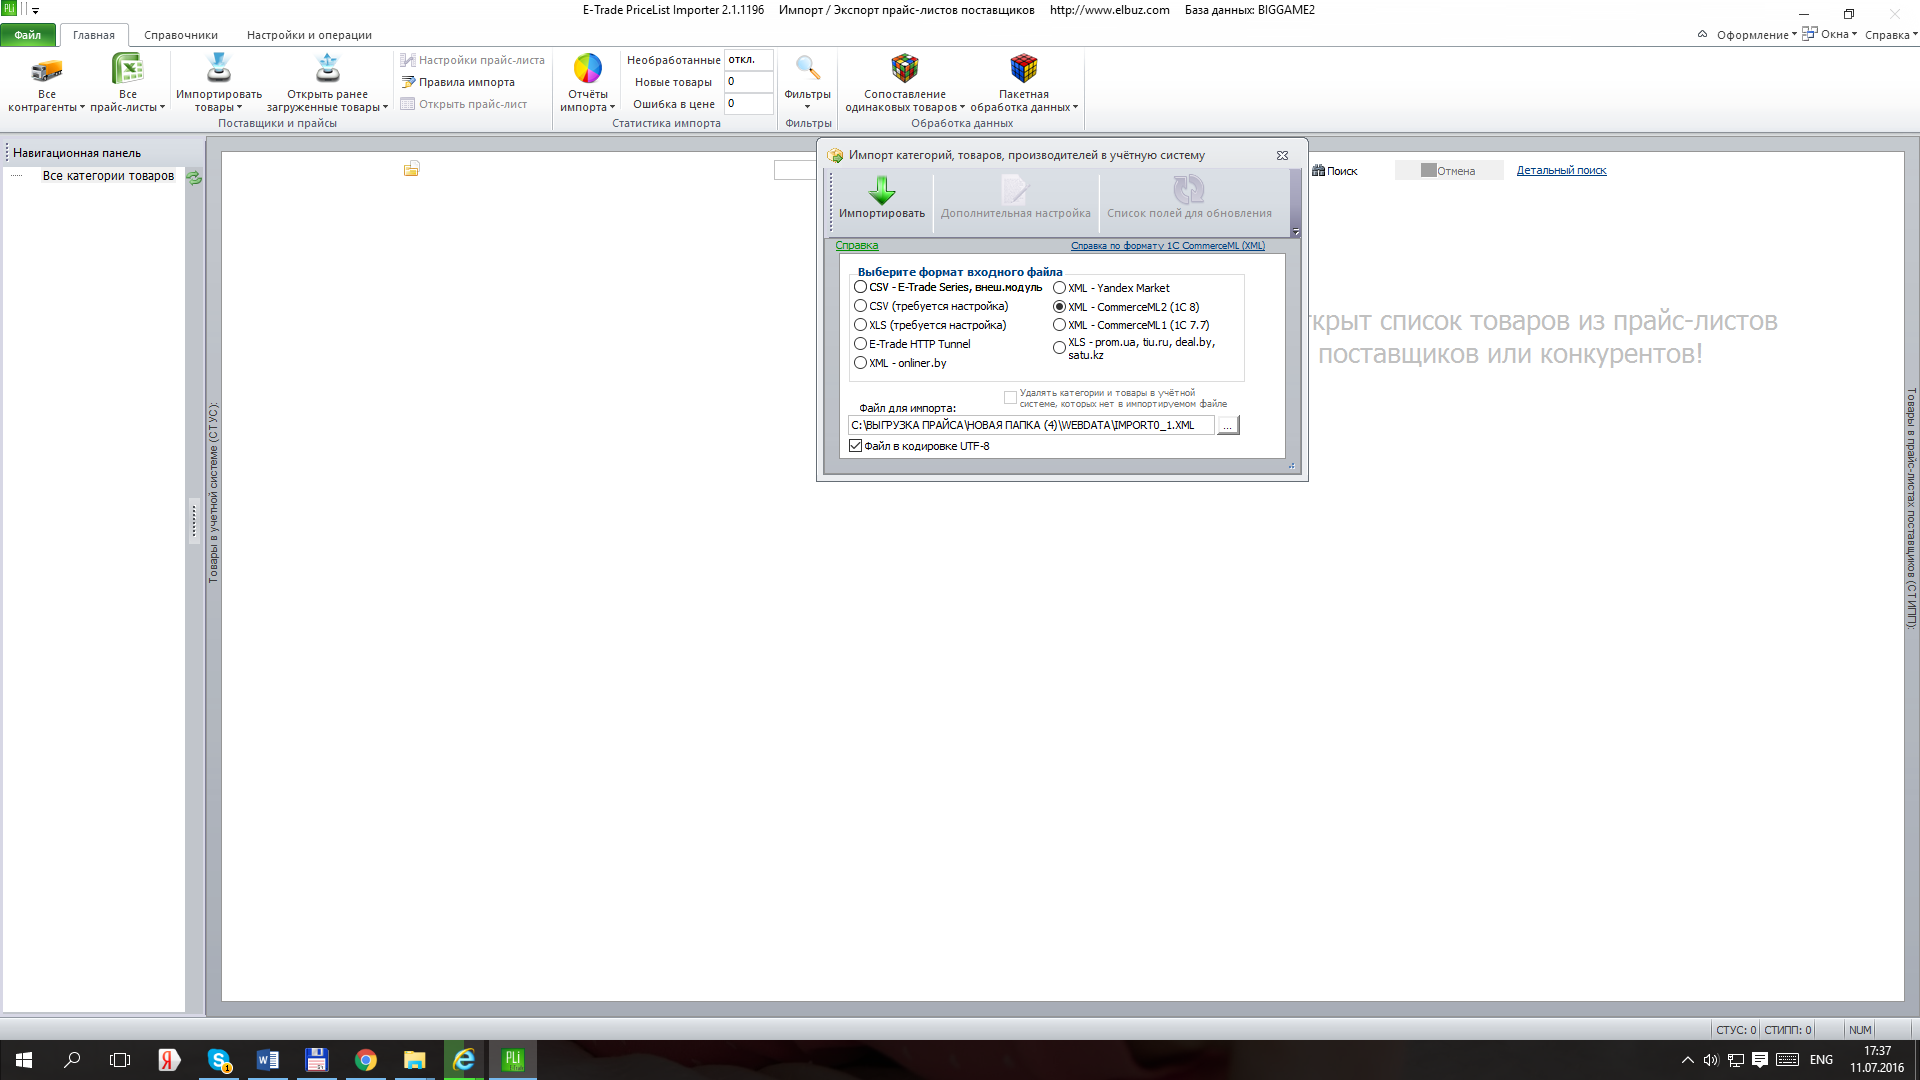Open the Детальный поиск link
The height and width of the screenshot is (1080, 1920).
1561,171
